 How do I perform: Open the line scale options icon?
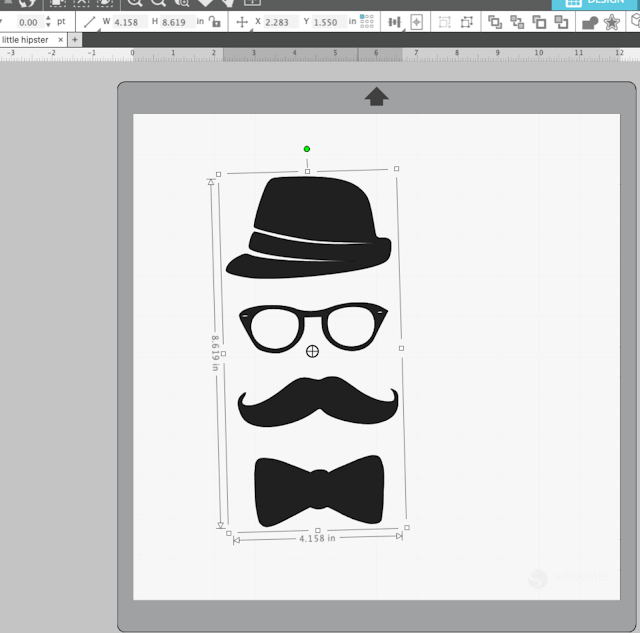coord(89,22)
